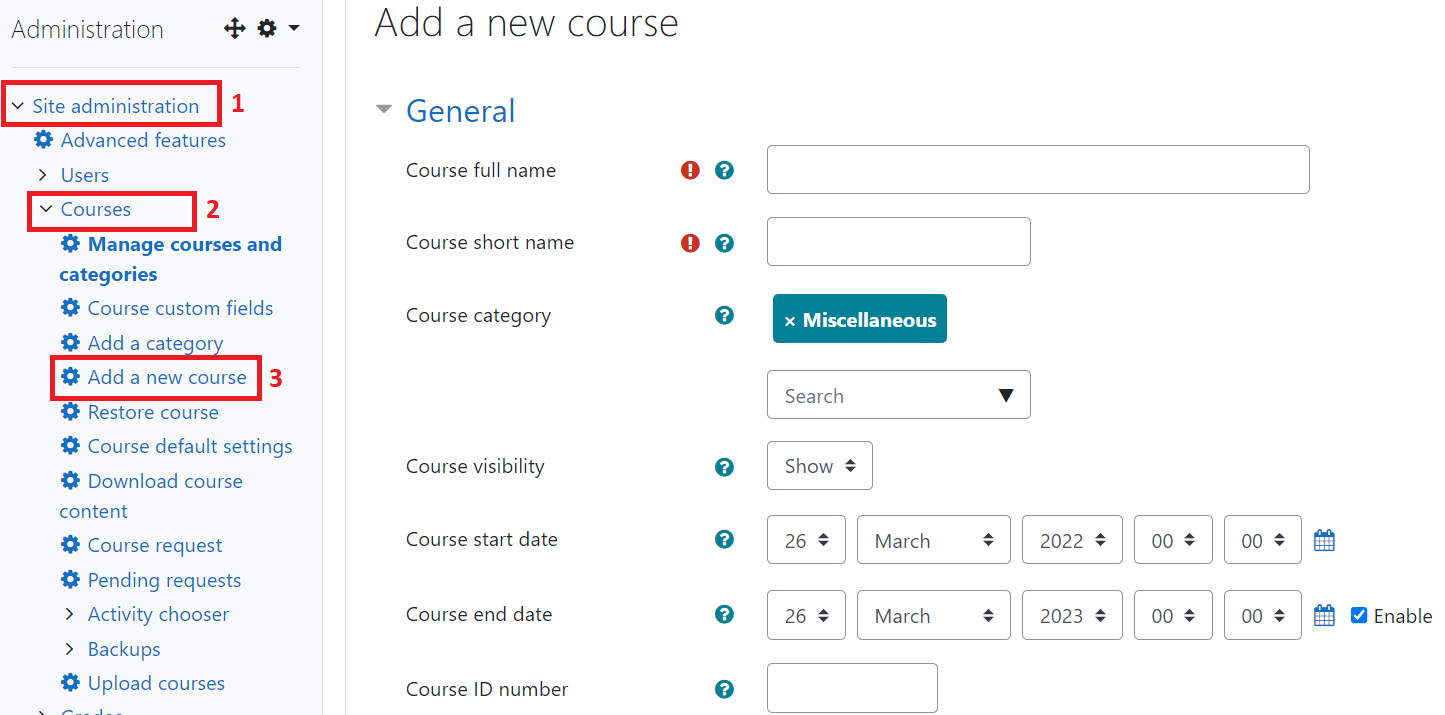
Task: Expand the Activity chooser section
Action: 69,614
